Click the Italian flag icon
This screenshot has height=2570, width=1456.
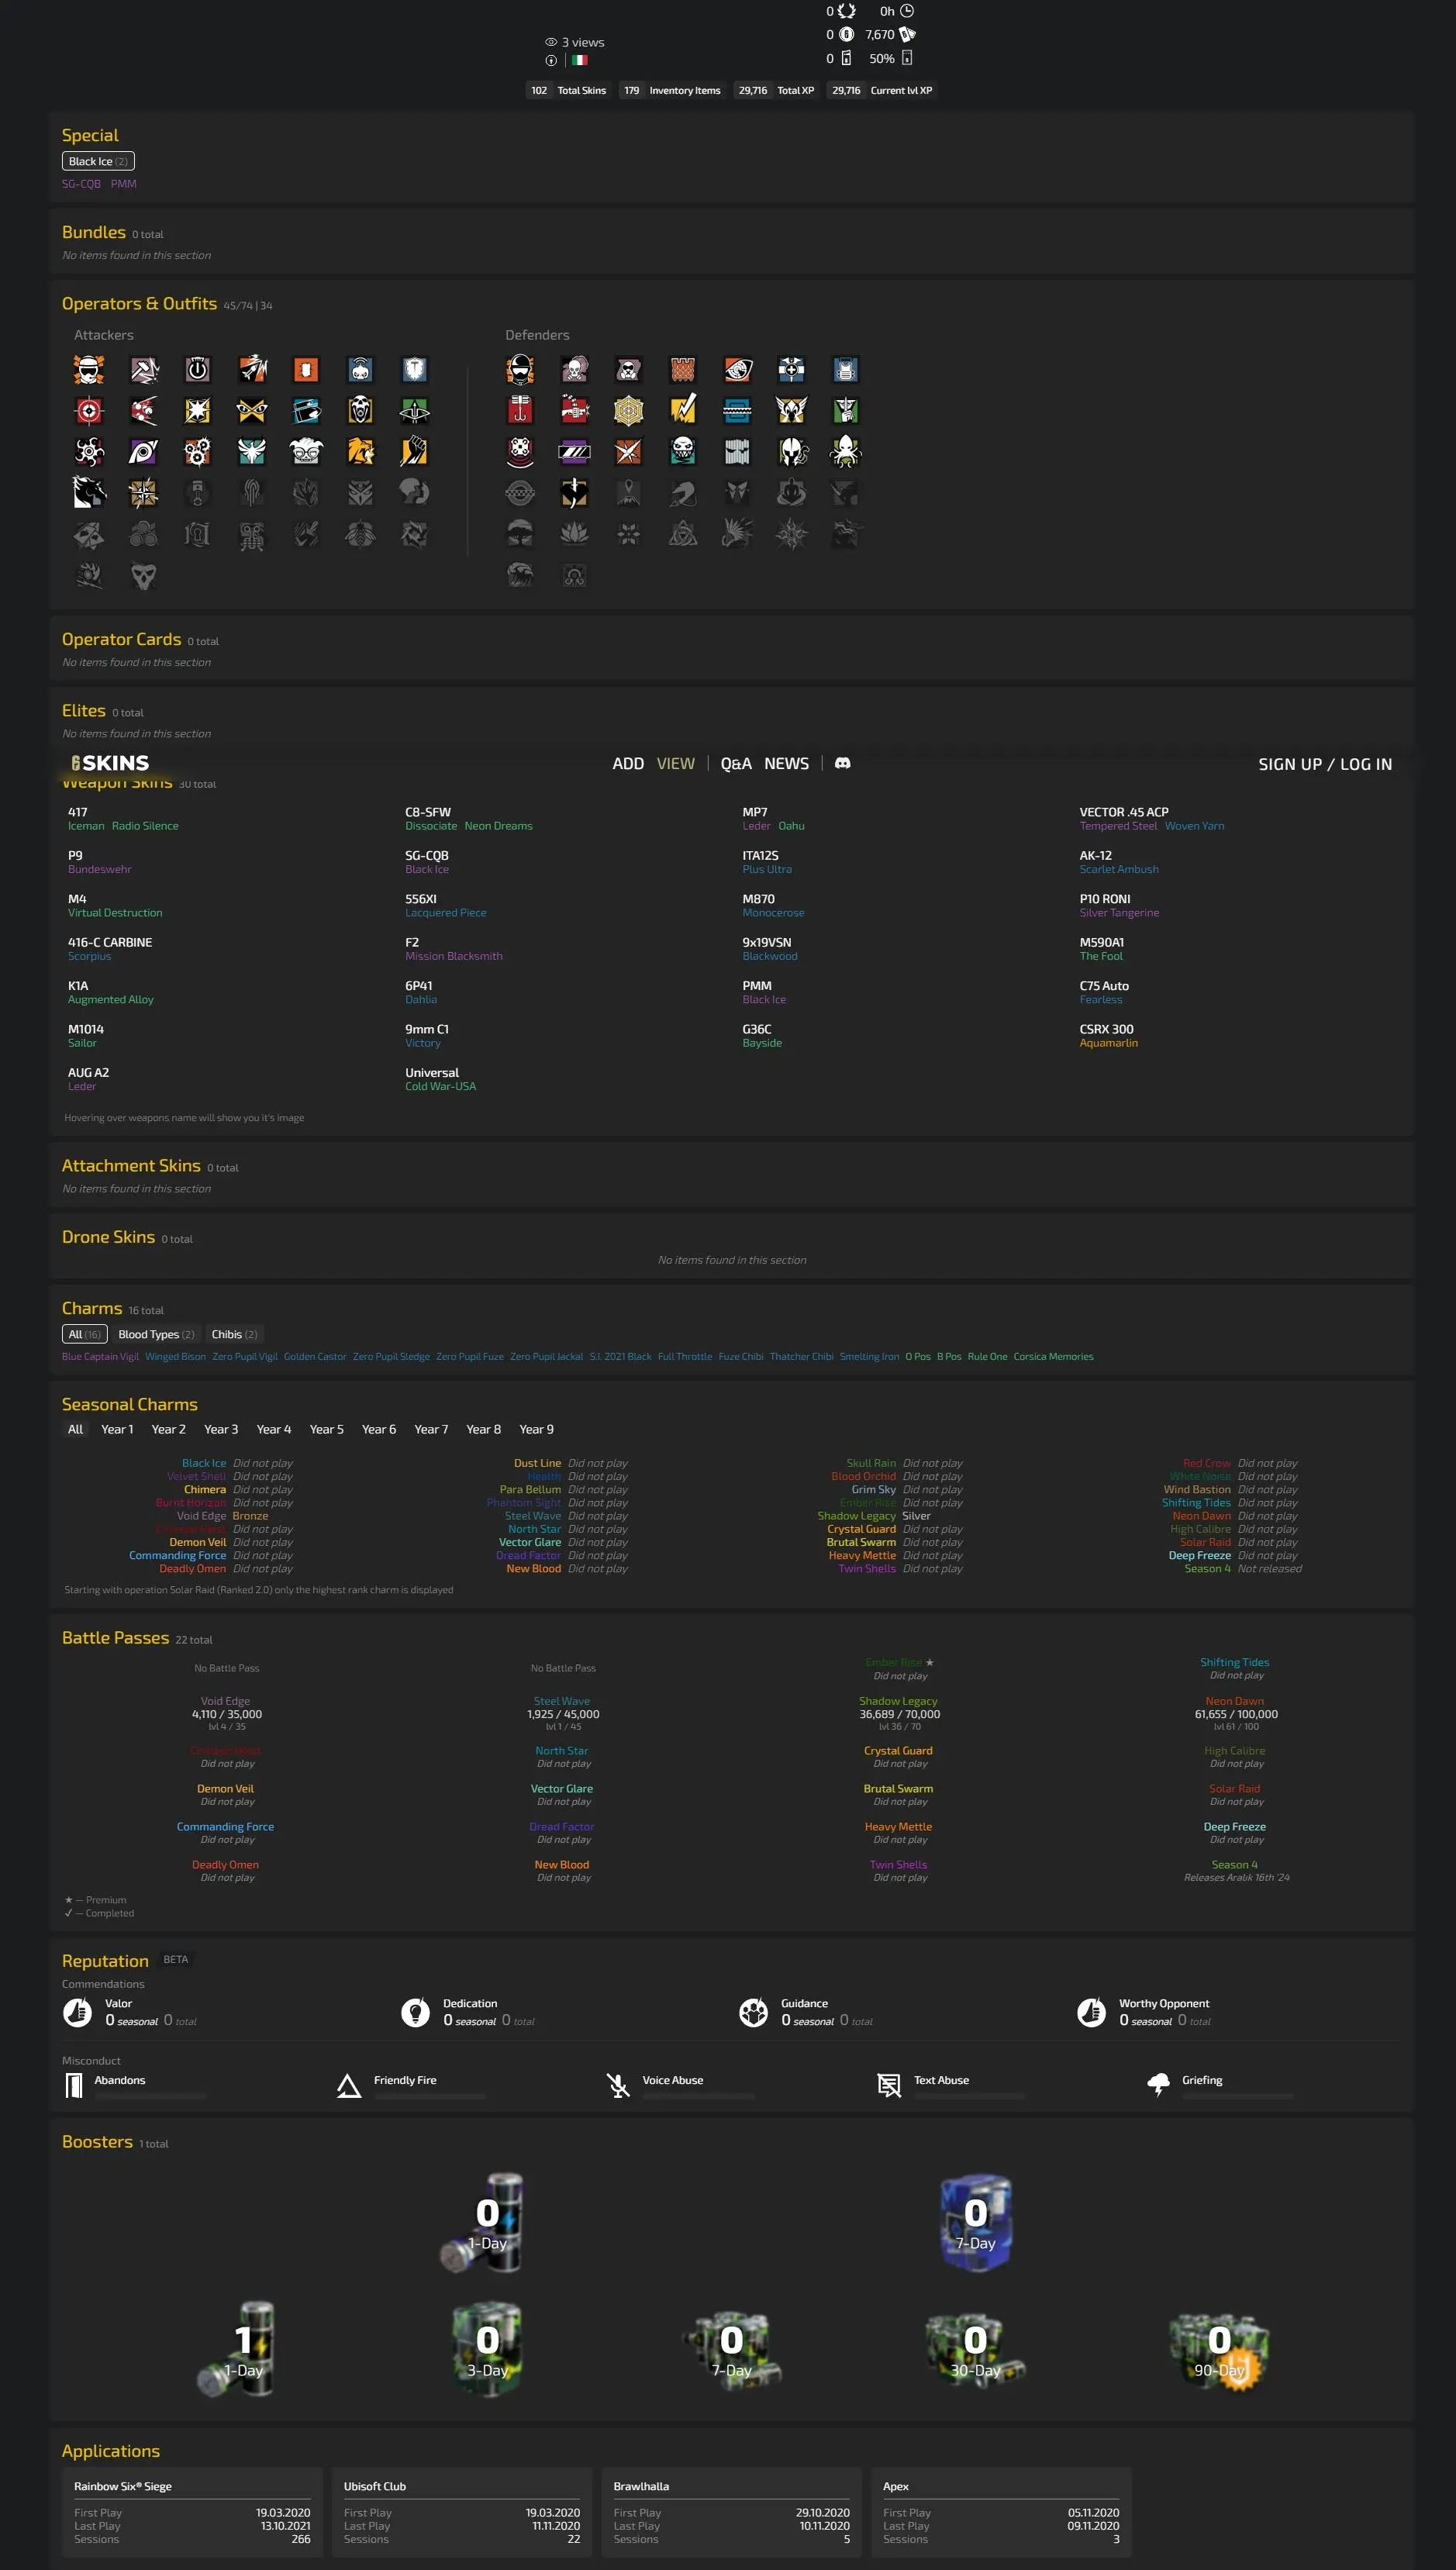pyautogui.click(x=579, y=60)
